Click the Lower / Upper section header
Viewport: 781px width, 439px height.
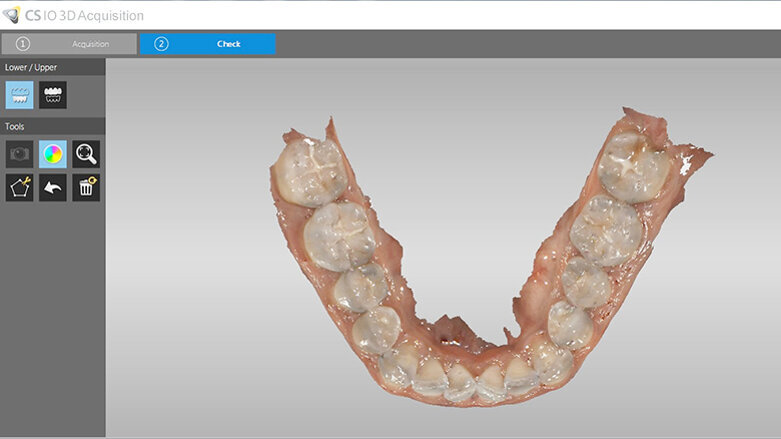point(31,67)
